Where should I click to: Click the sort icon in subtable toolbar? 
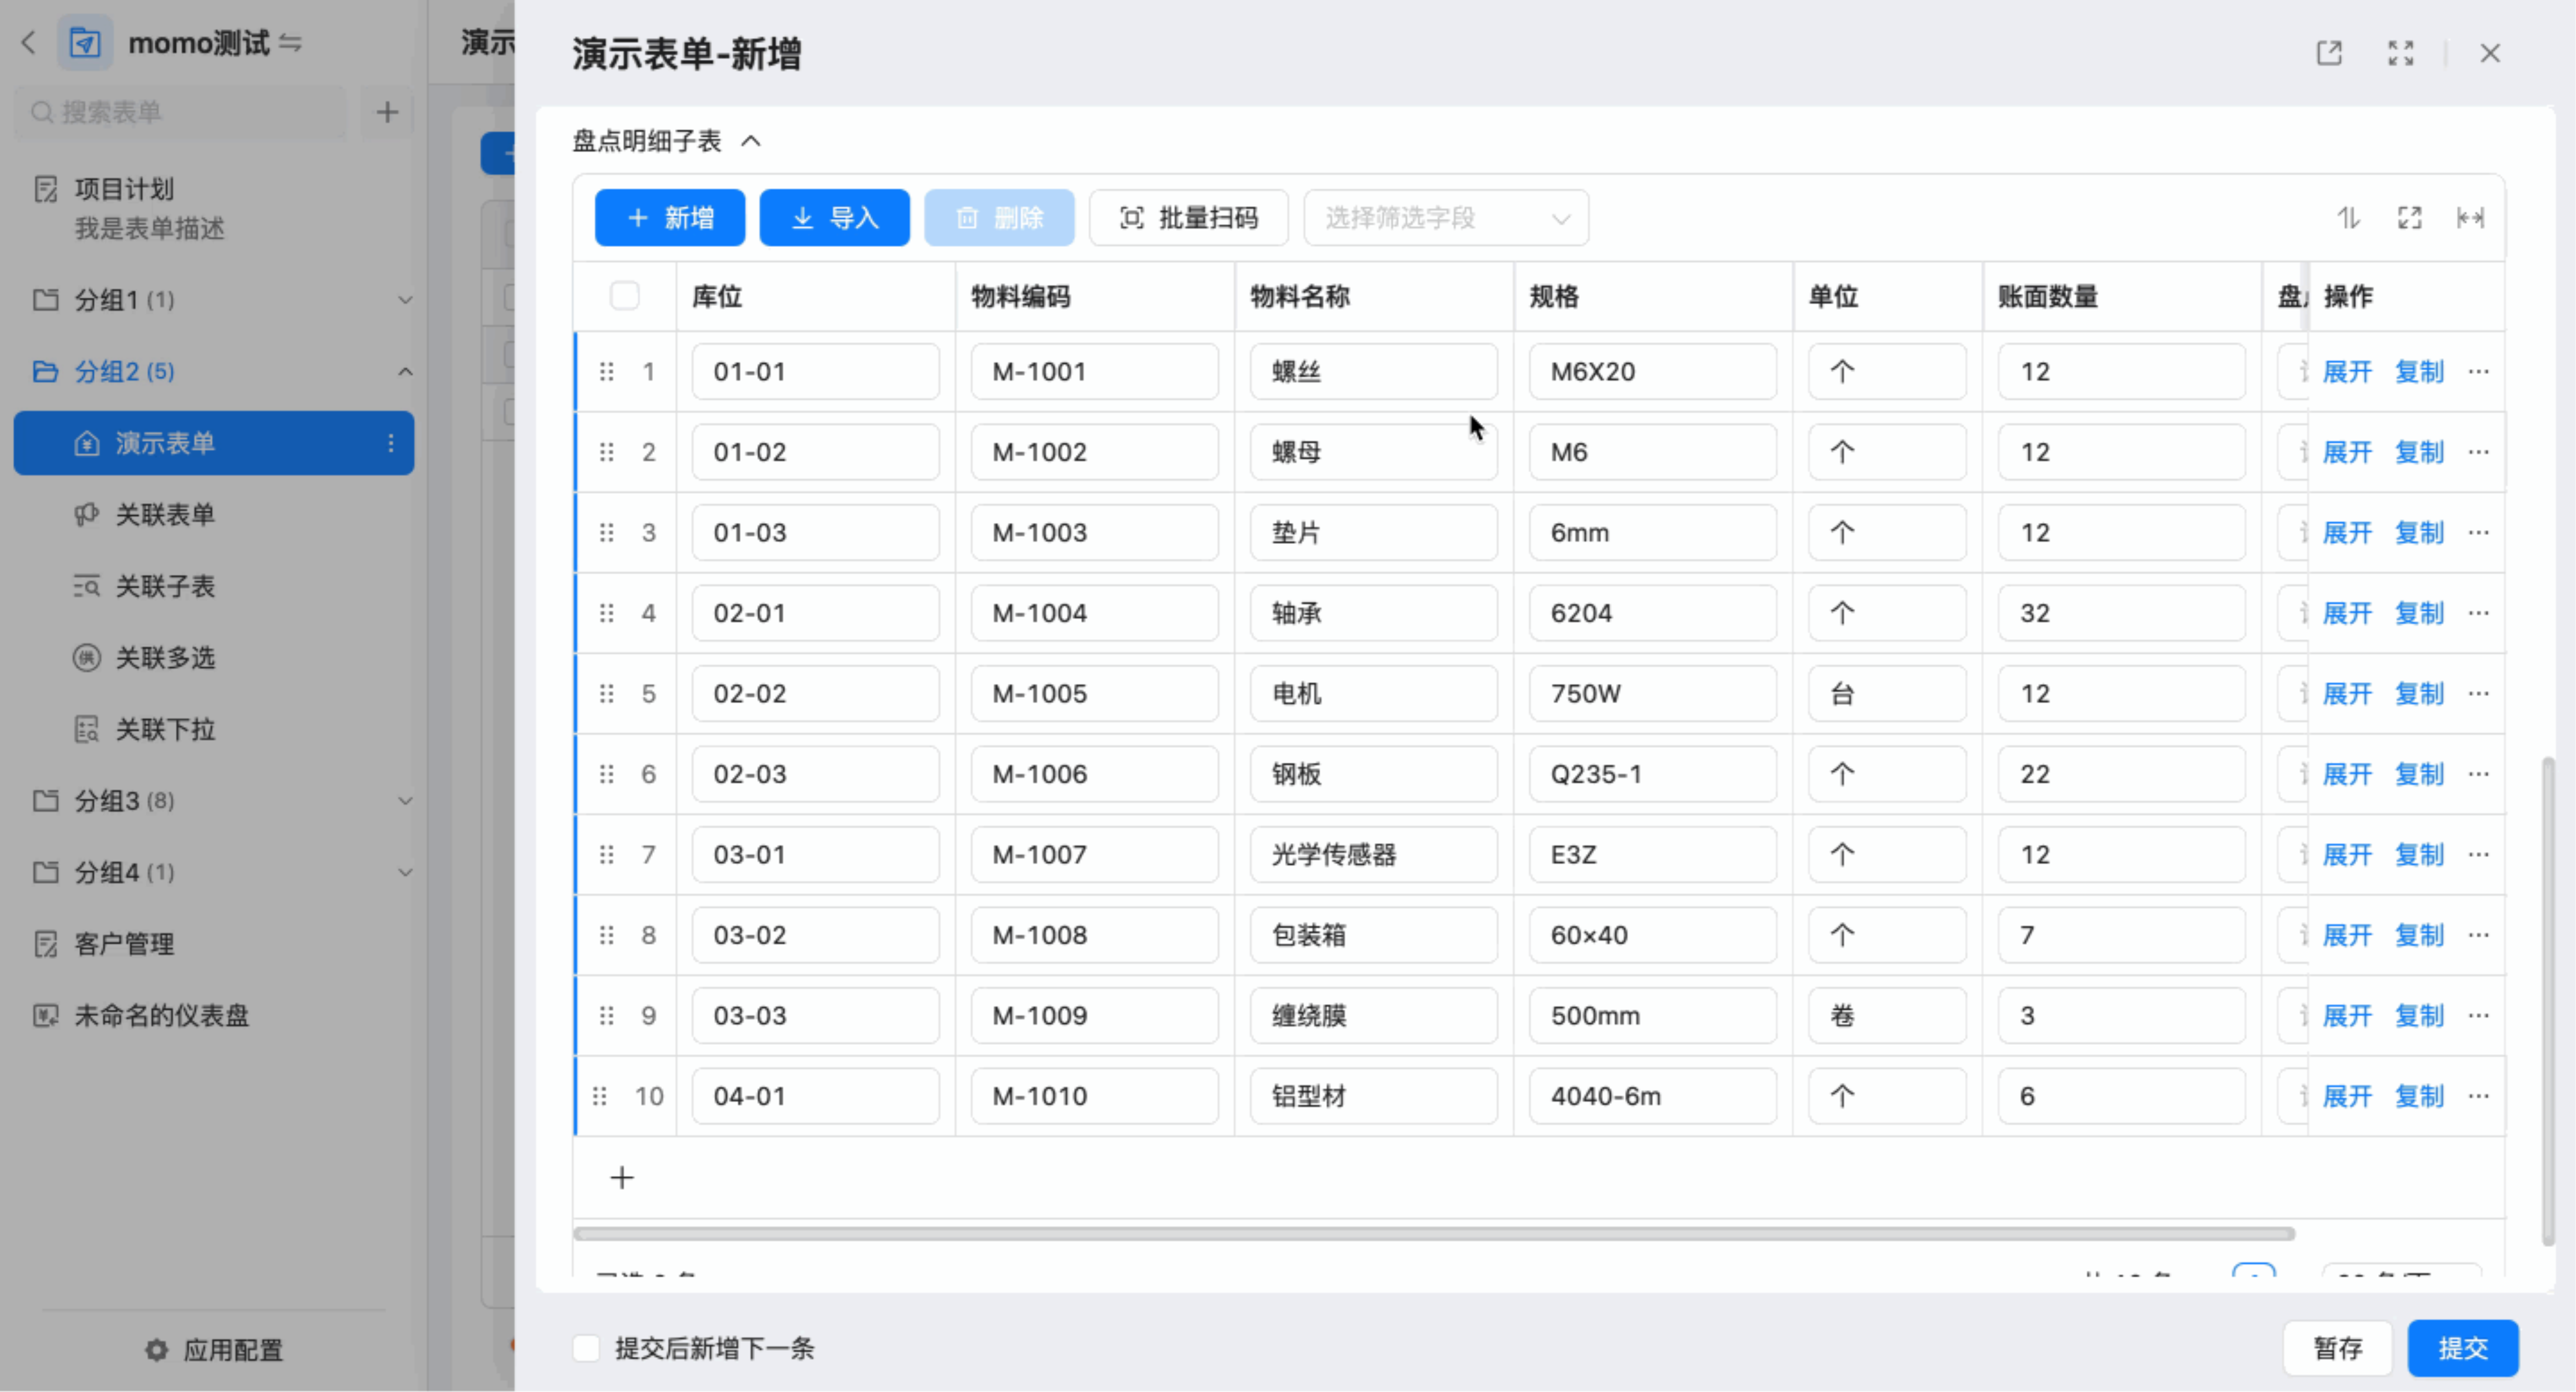2348,218
